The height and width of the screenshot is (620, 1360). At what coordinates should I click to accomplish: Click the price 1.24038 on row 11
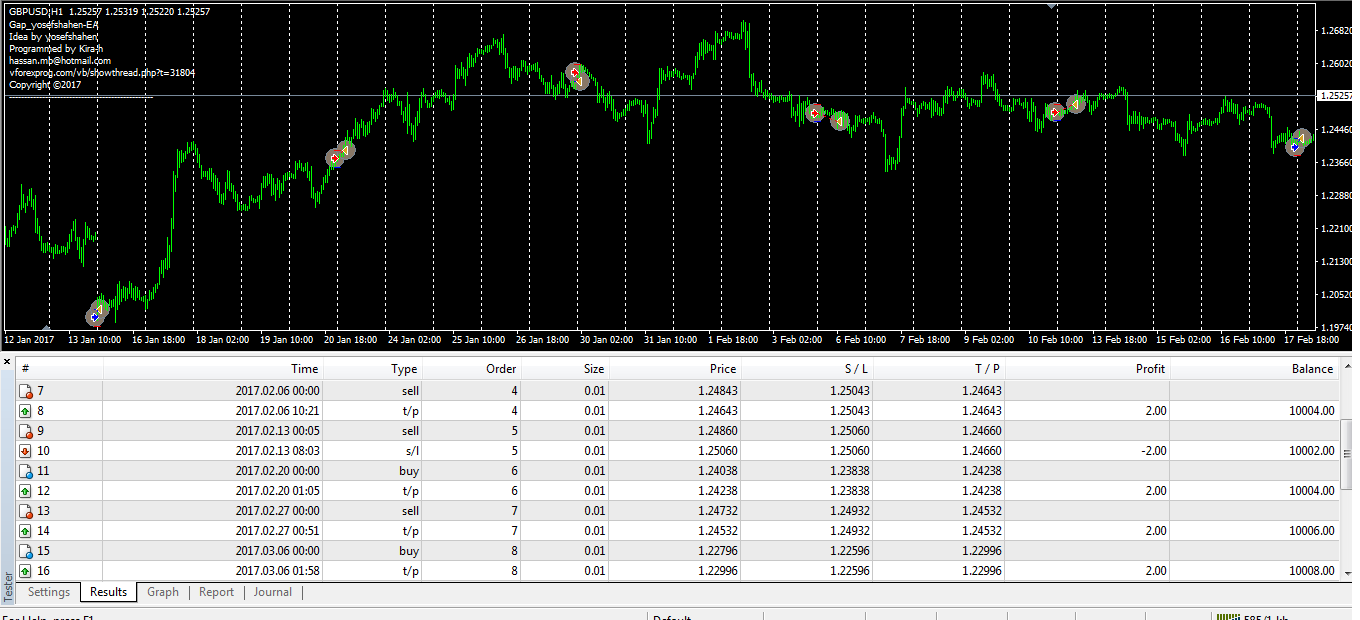(x=717, y=471)
